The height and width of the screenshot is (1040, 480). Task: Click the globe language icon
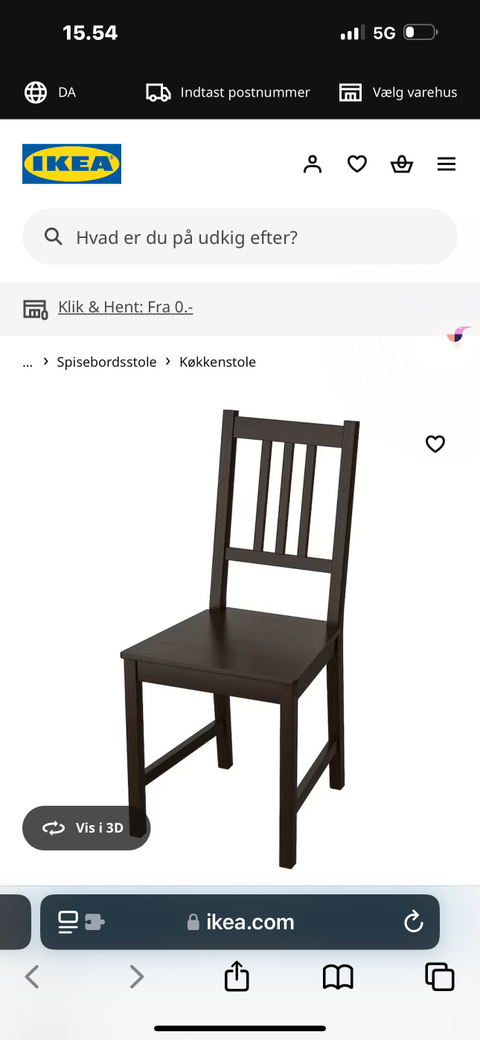coord(36,92)
